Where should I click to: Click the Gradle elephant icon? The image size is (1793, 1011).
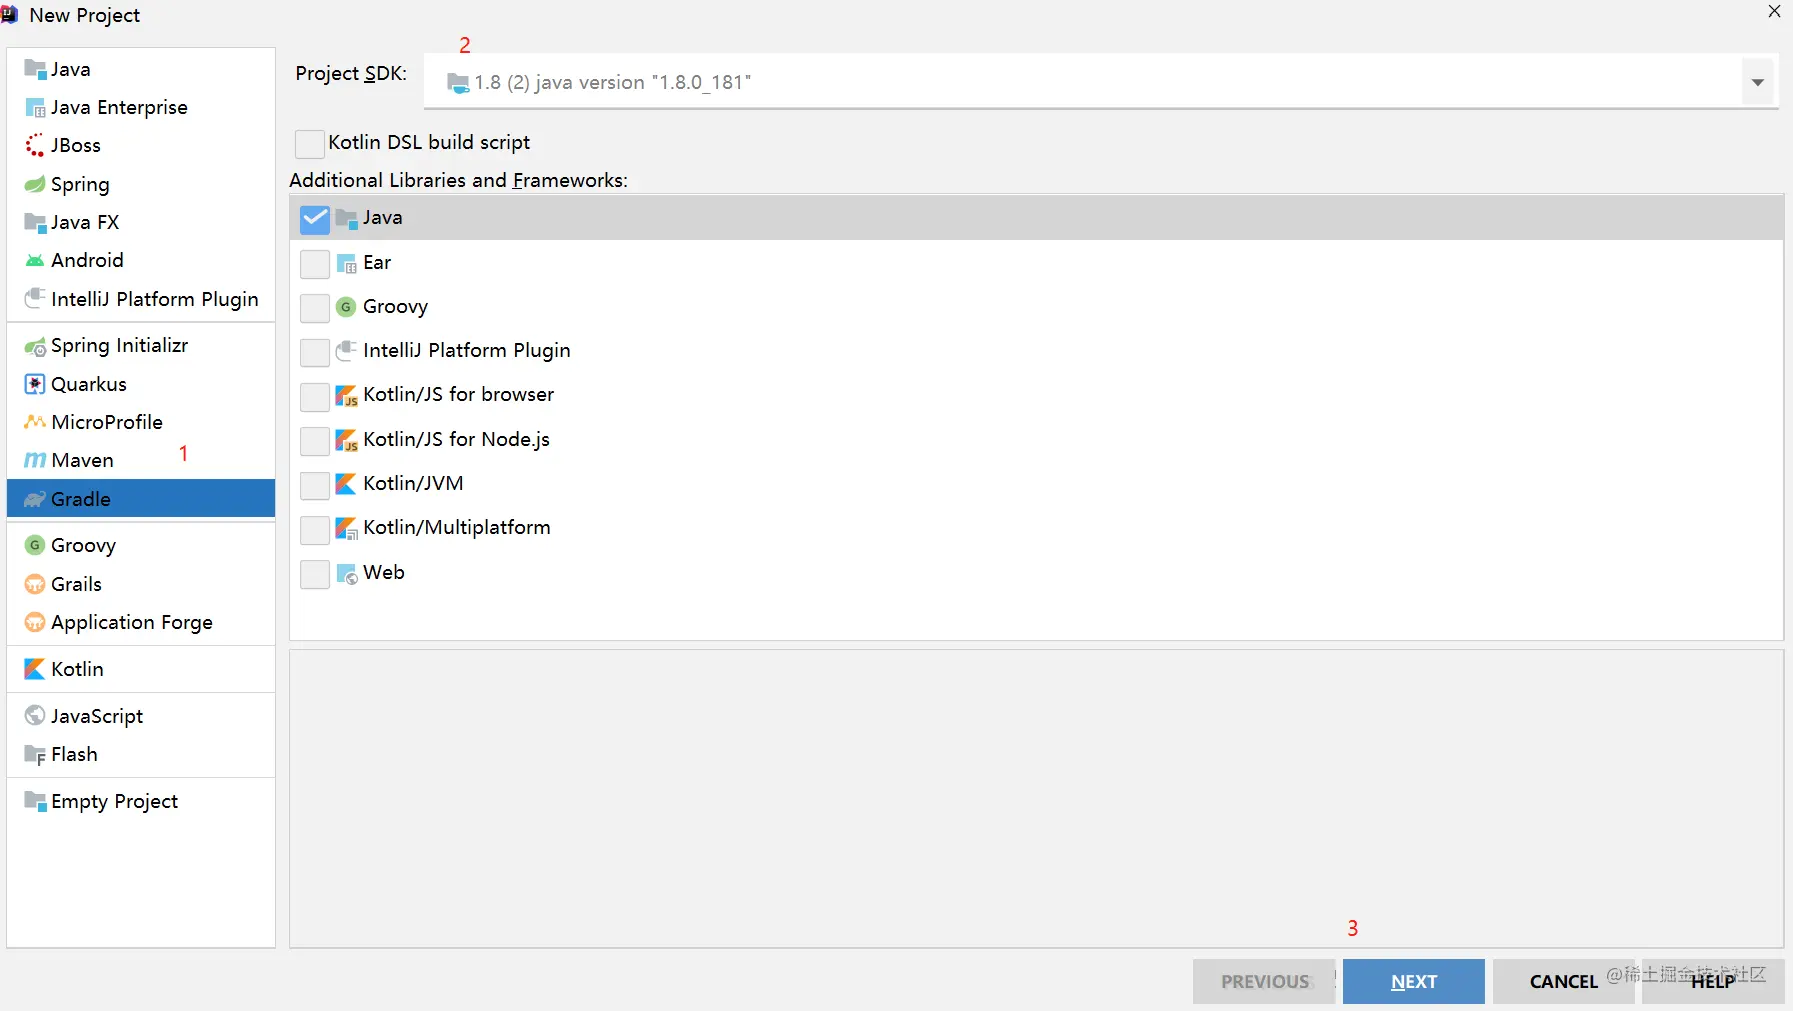tap(35, 499)
